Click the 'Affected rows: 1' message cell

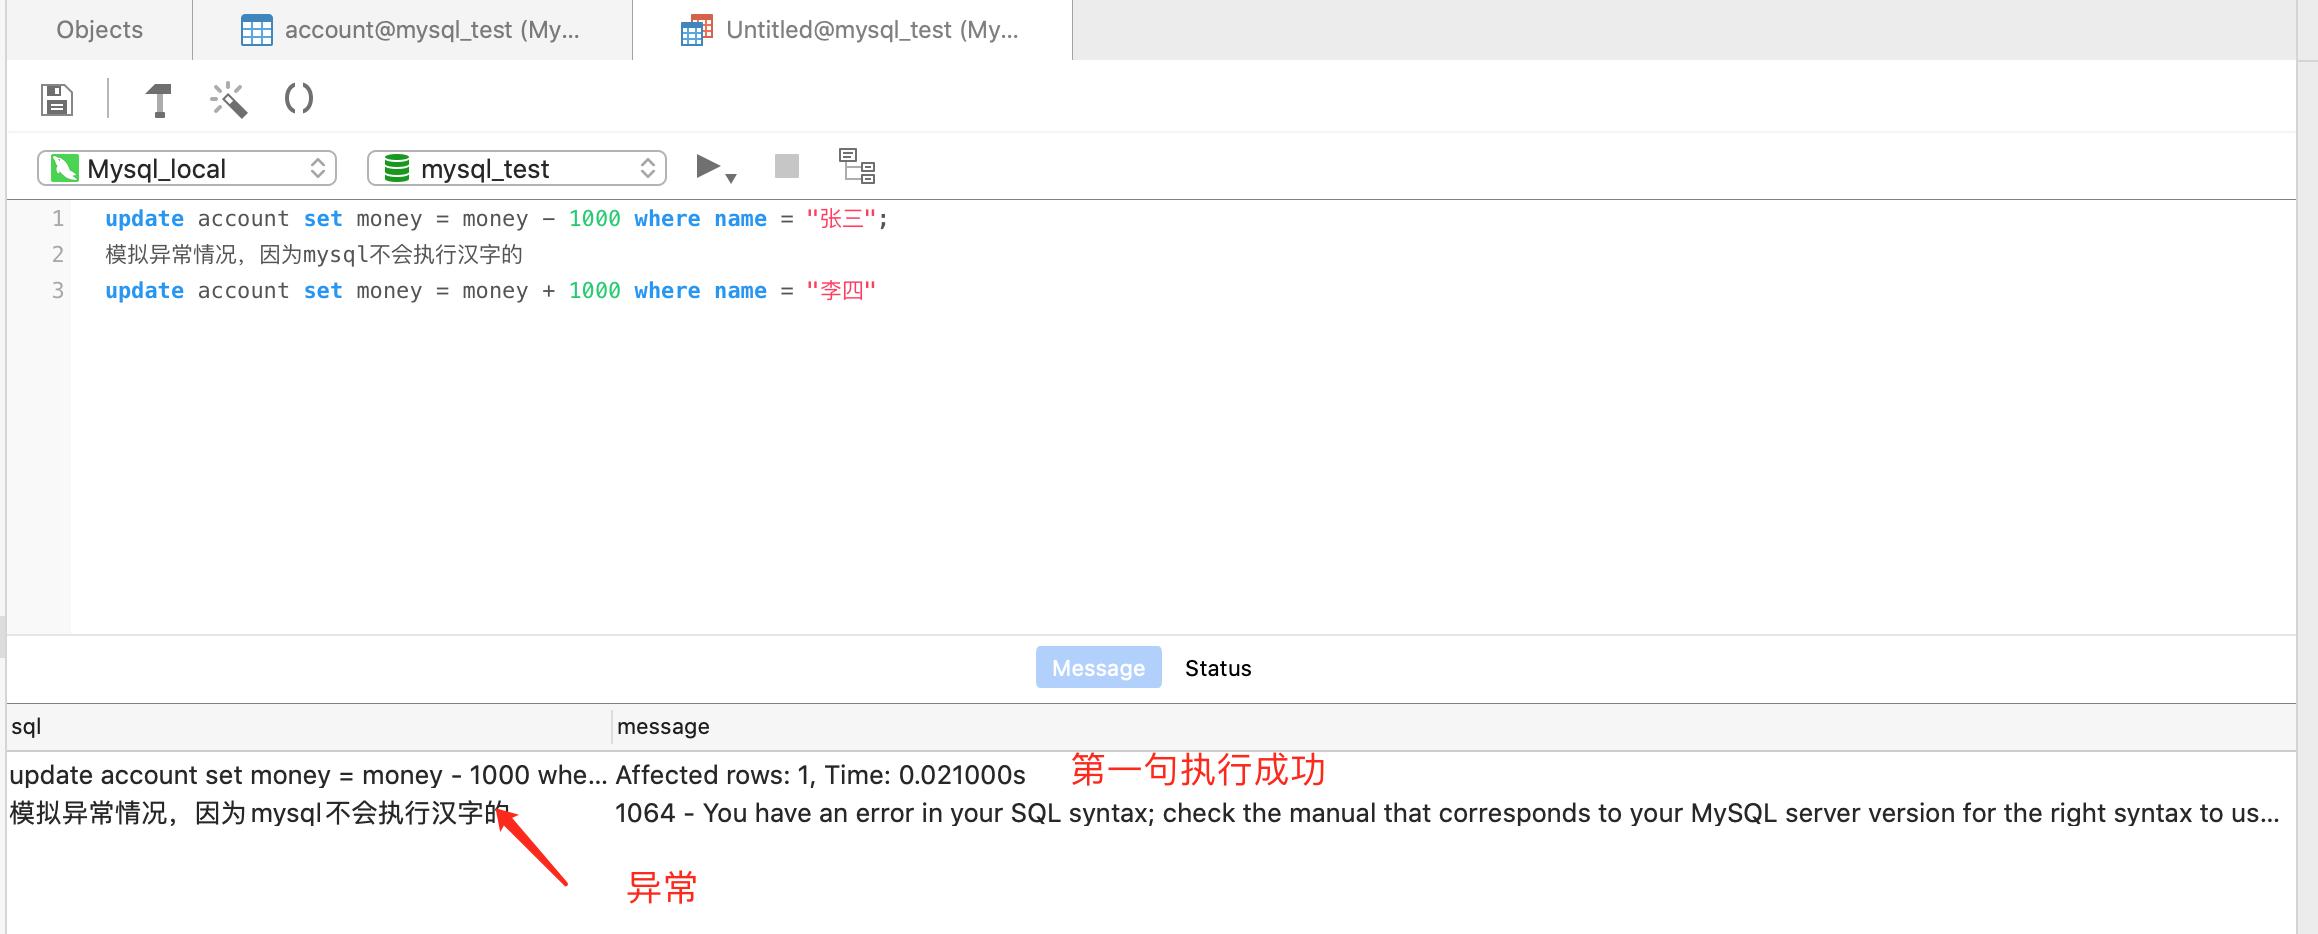pos(821,775)
